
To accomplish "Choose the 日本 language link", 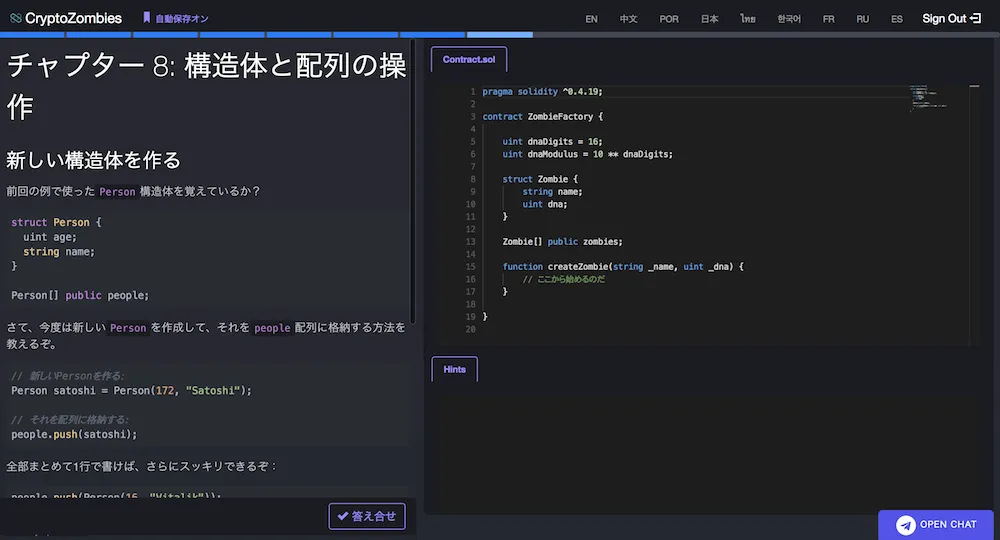I will [709, 19].
